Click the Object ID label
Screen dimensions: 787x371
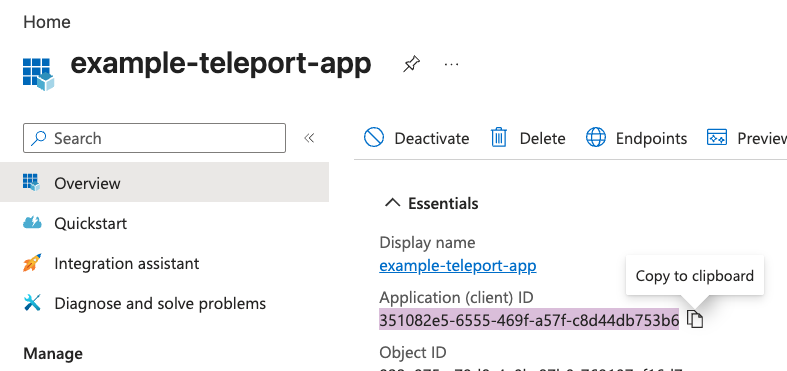[413, 352]
